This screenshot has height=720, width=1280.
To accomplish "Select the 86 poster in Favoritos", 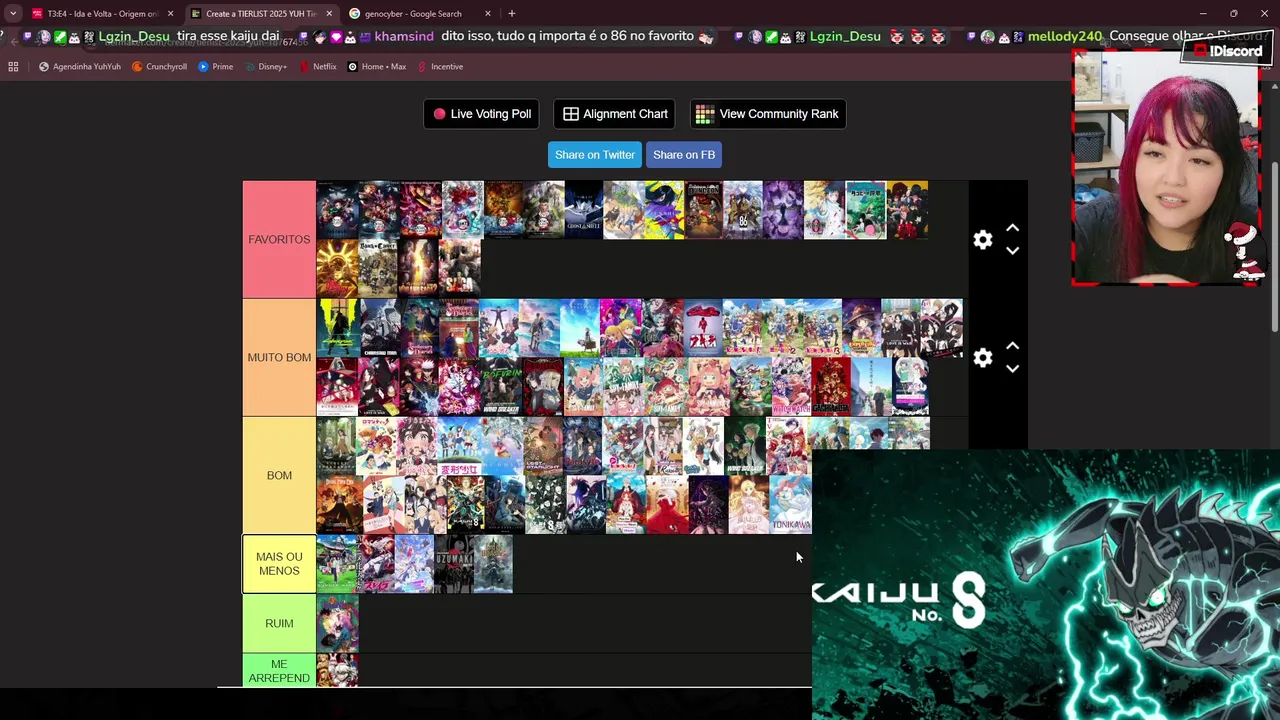I will 743,210.
